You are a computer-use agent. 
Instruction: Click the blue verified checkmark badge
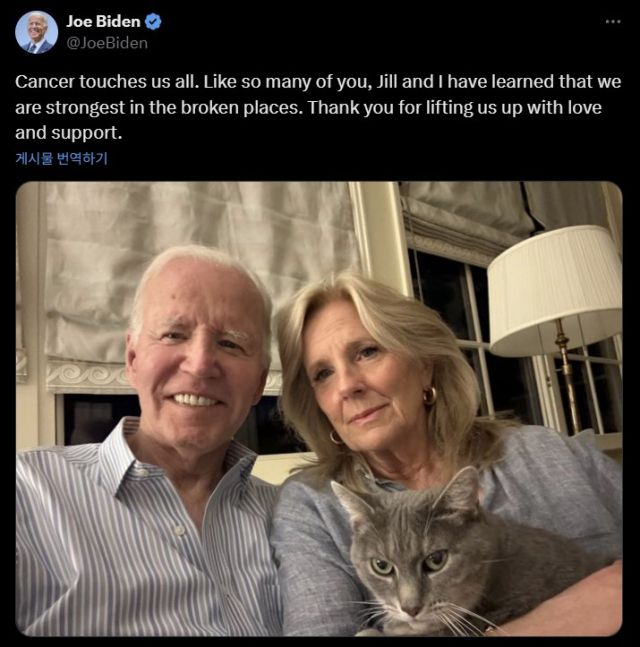click(x=153, y=22)
